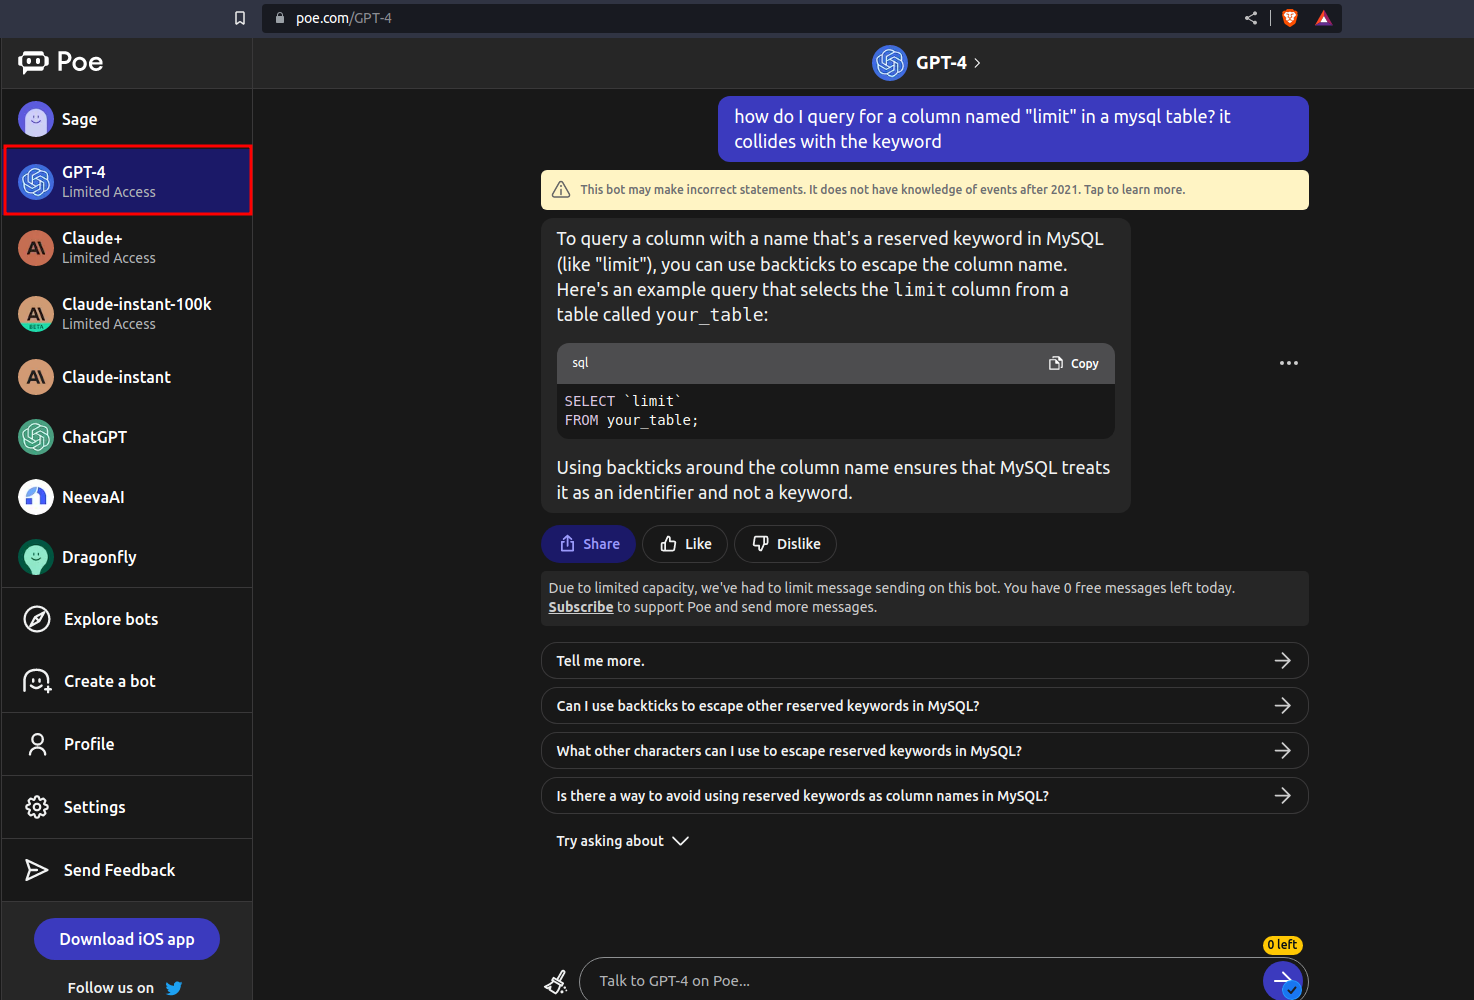Viewport: 1474px width, 1000px height.
Task: Switch to the Claude-instant bot
Action: (x=127, y=377)
